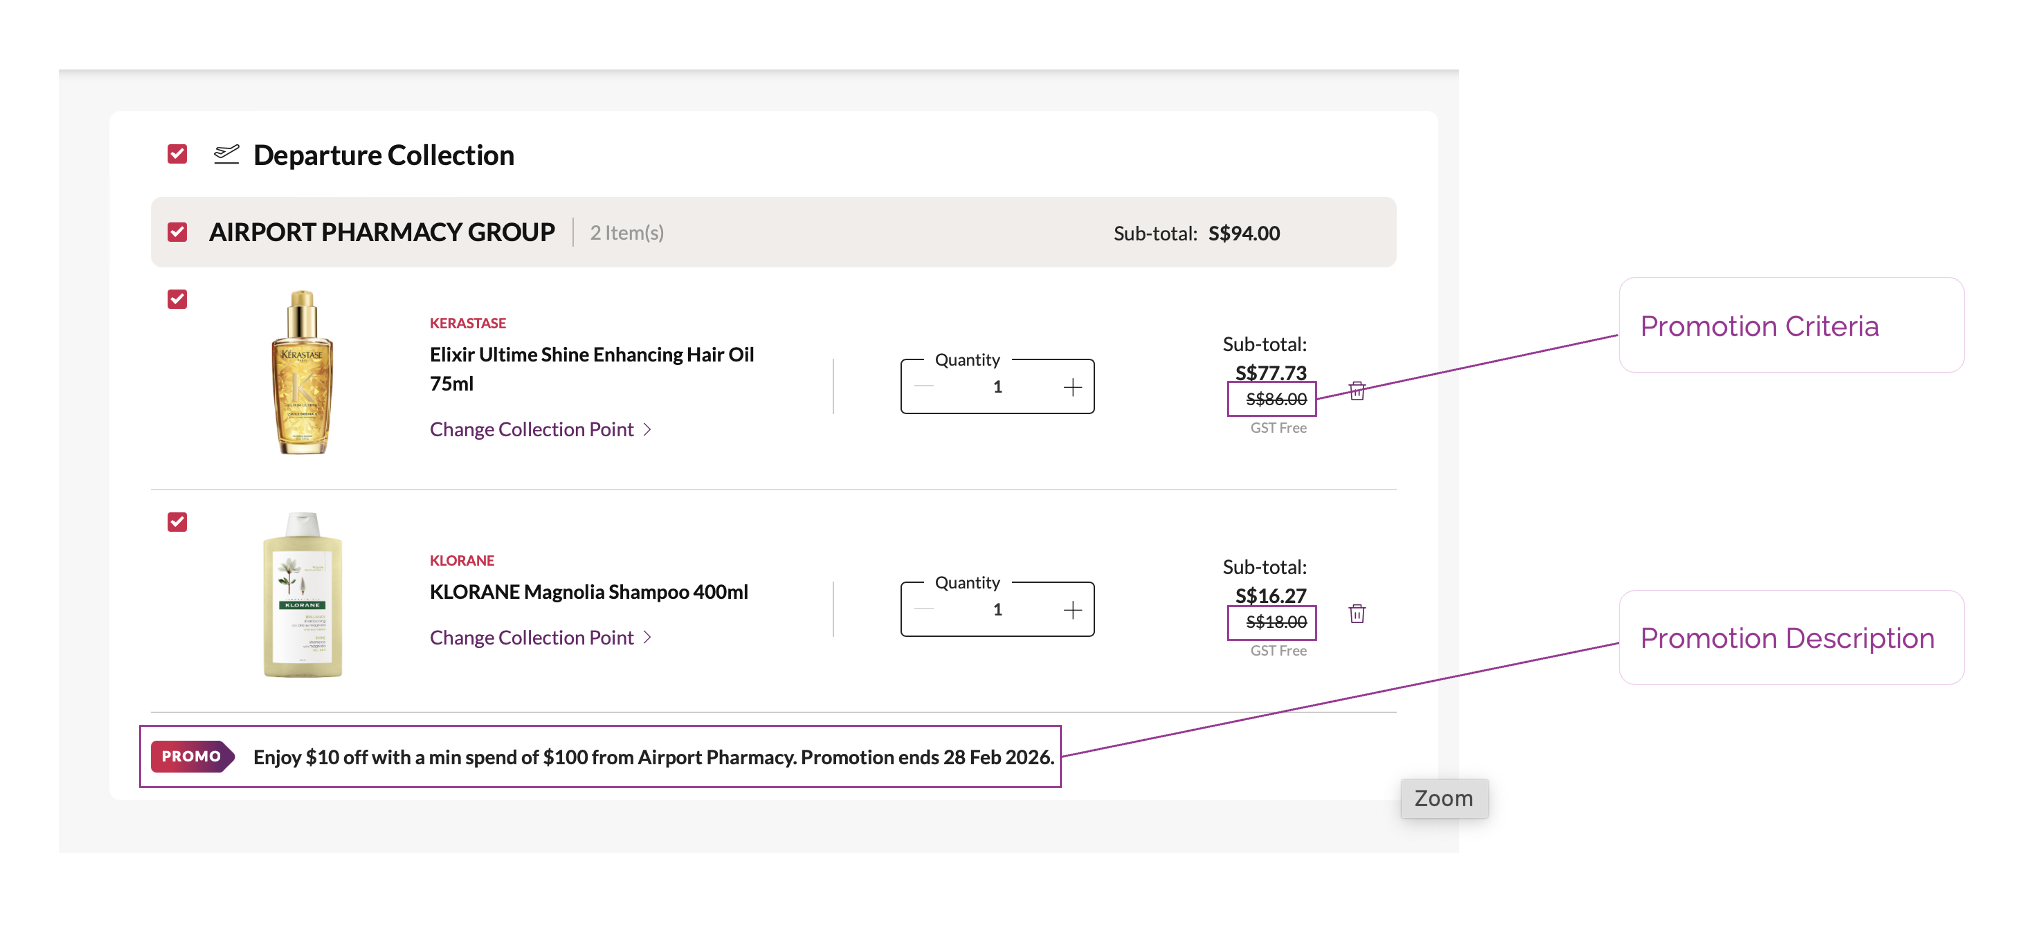Toggle the Airport Pharmacy Group checkbox
Viewport: 2040px width, 930px height.
[178, 232]
